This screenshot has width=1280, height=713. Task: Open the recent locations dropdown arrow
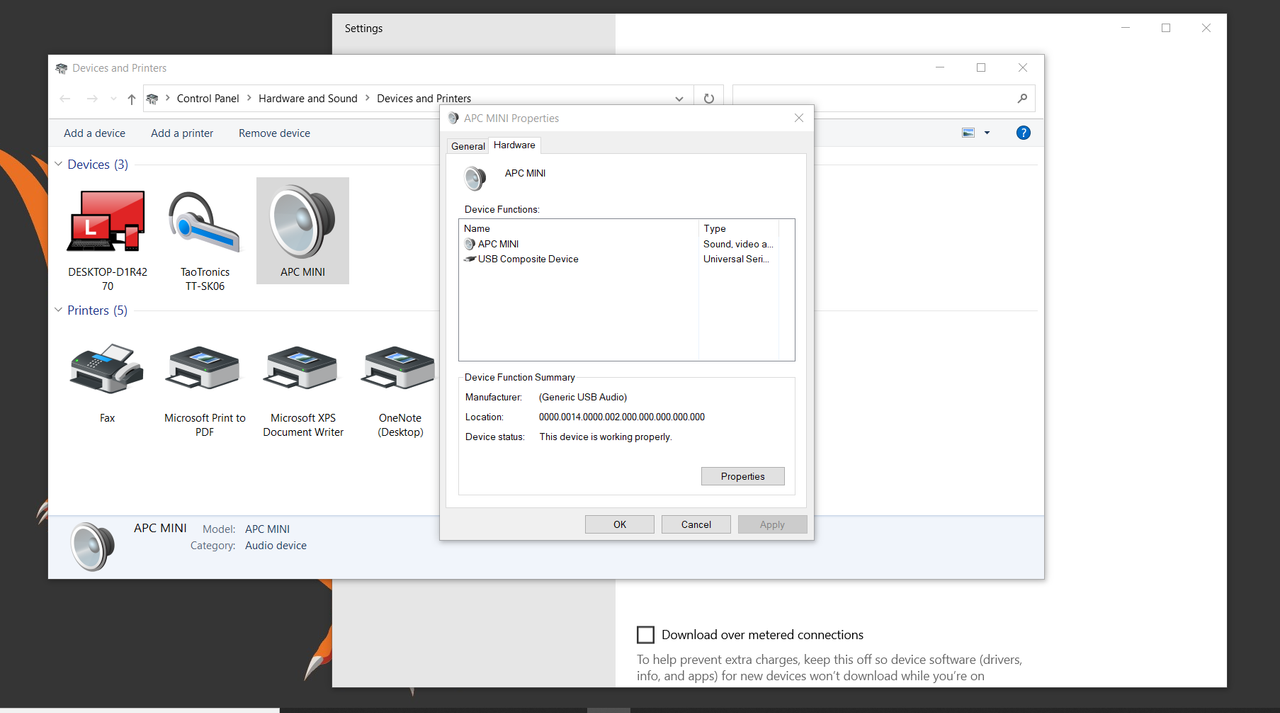coord(112,99)
